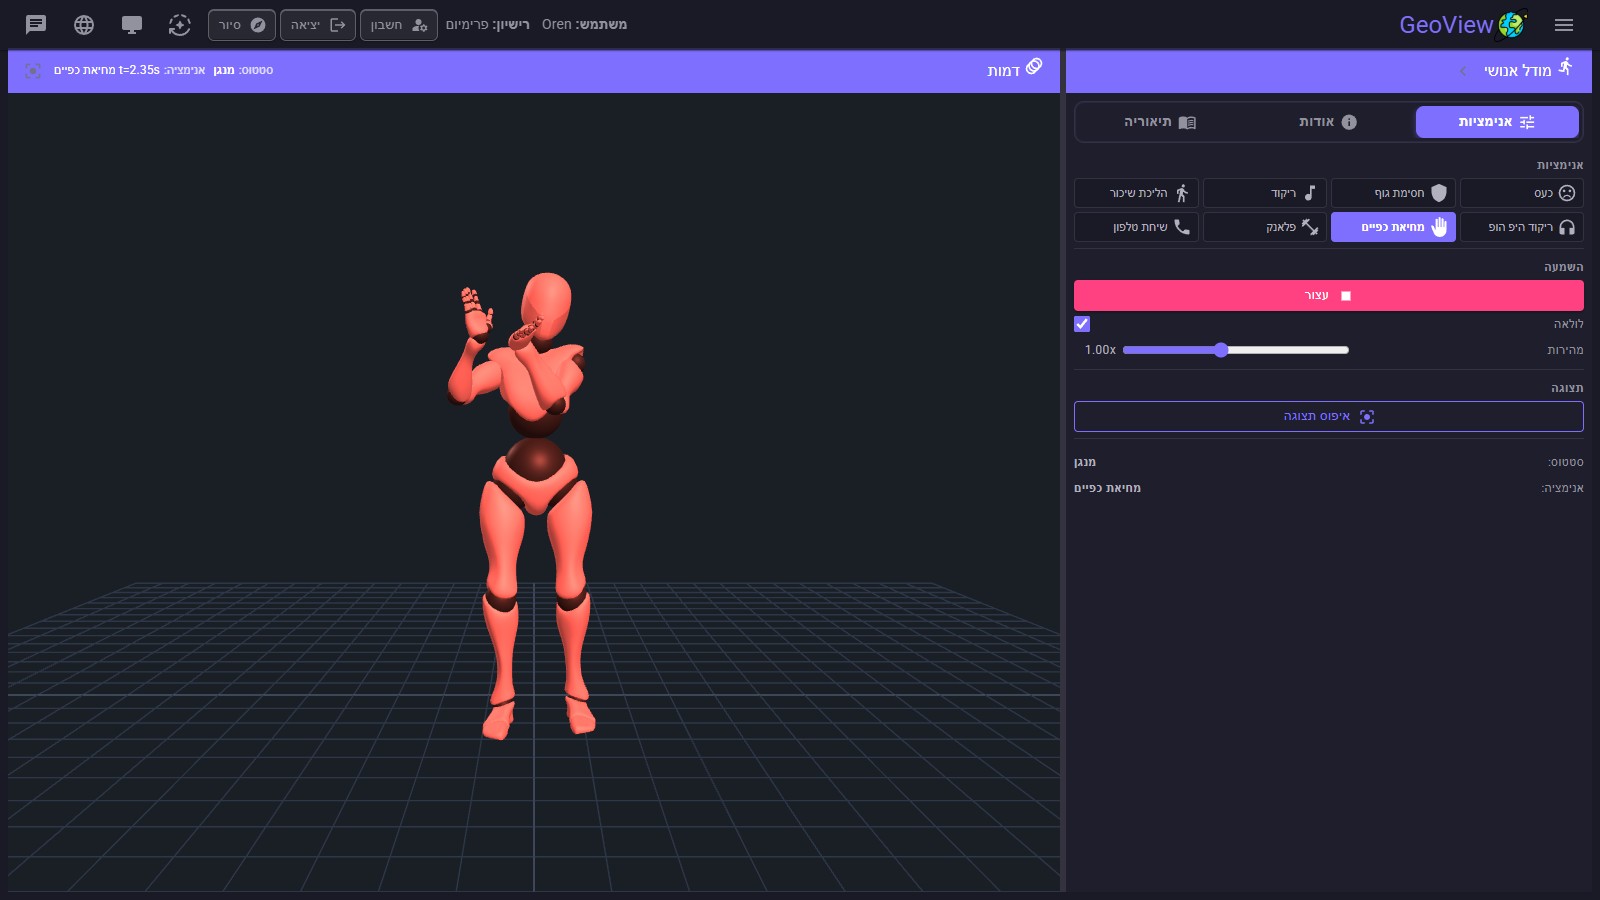The image size is (1600, 900).
Task: Click the monitor display icon
Action: 132,25
